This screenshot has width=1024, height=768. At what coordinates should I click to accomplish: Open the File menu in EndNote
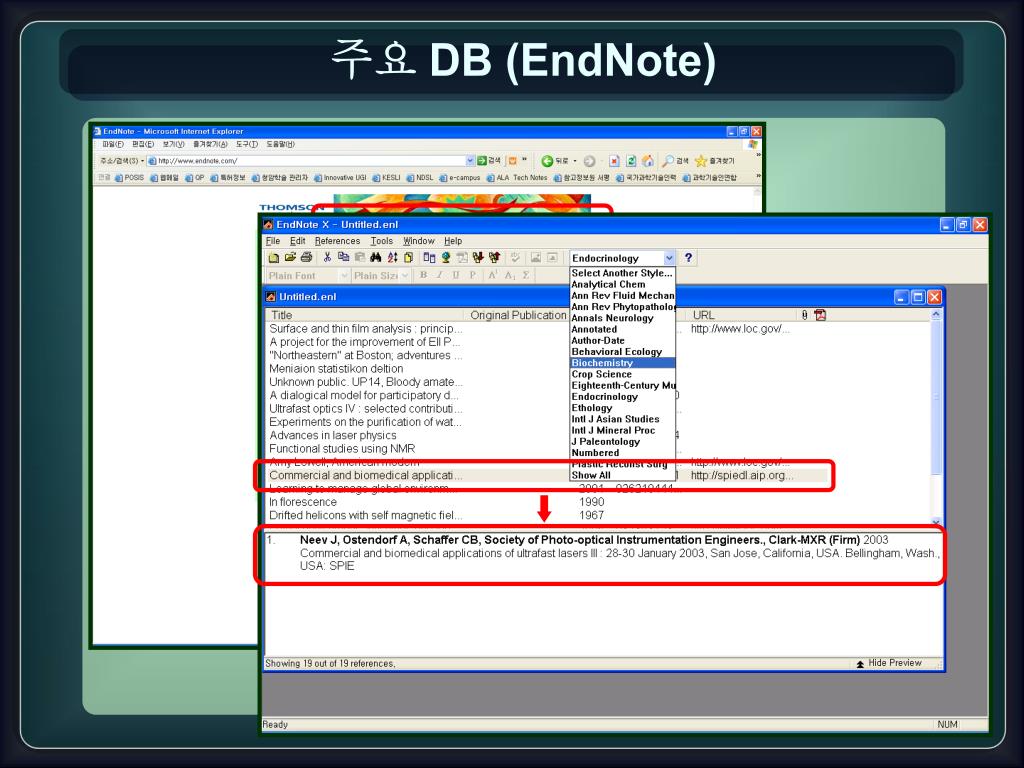273,241
